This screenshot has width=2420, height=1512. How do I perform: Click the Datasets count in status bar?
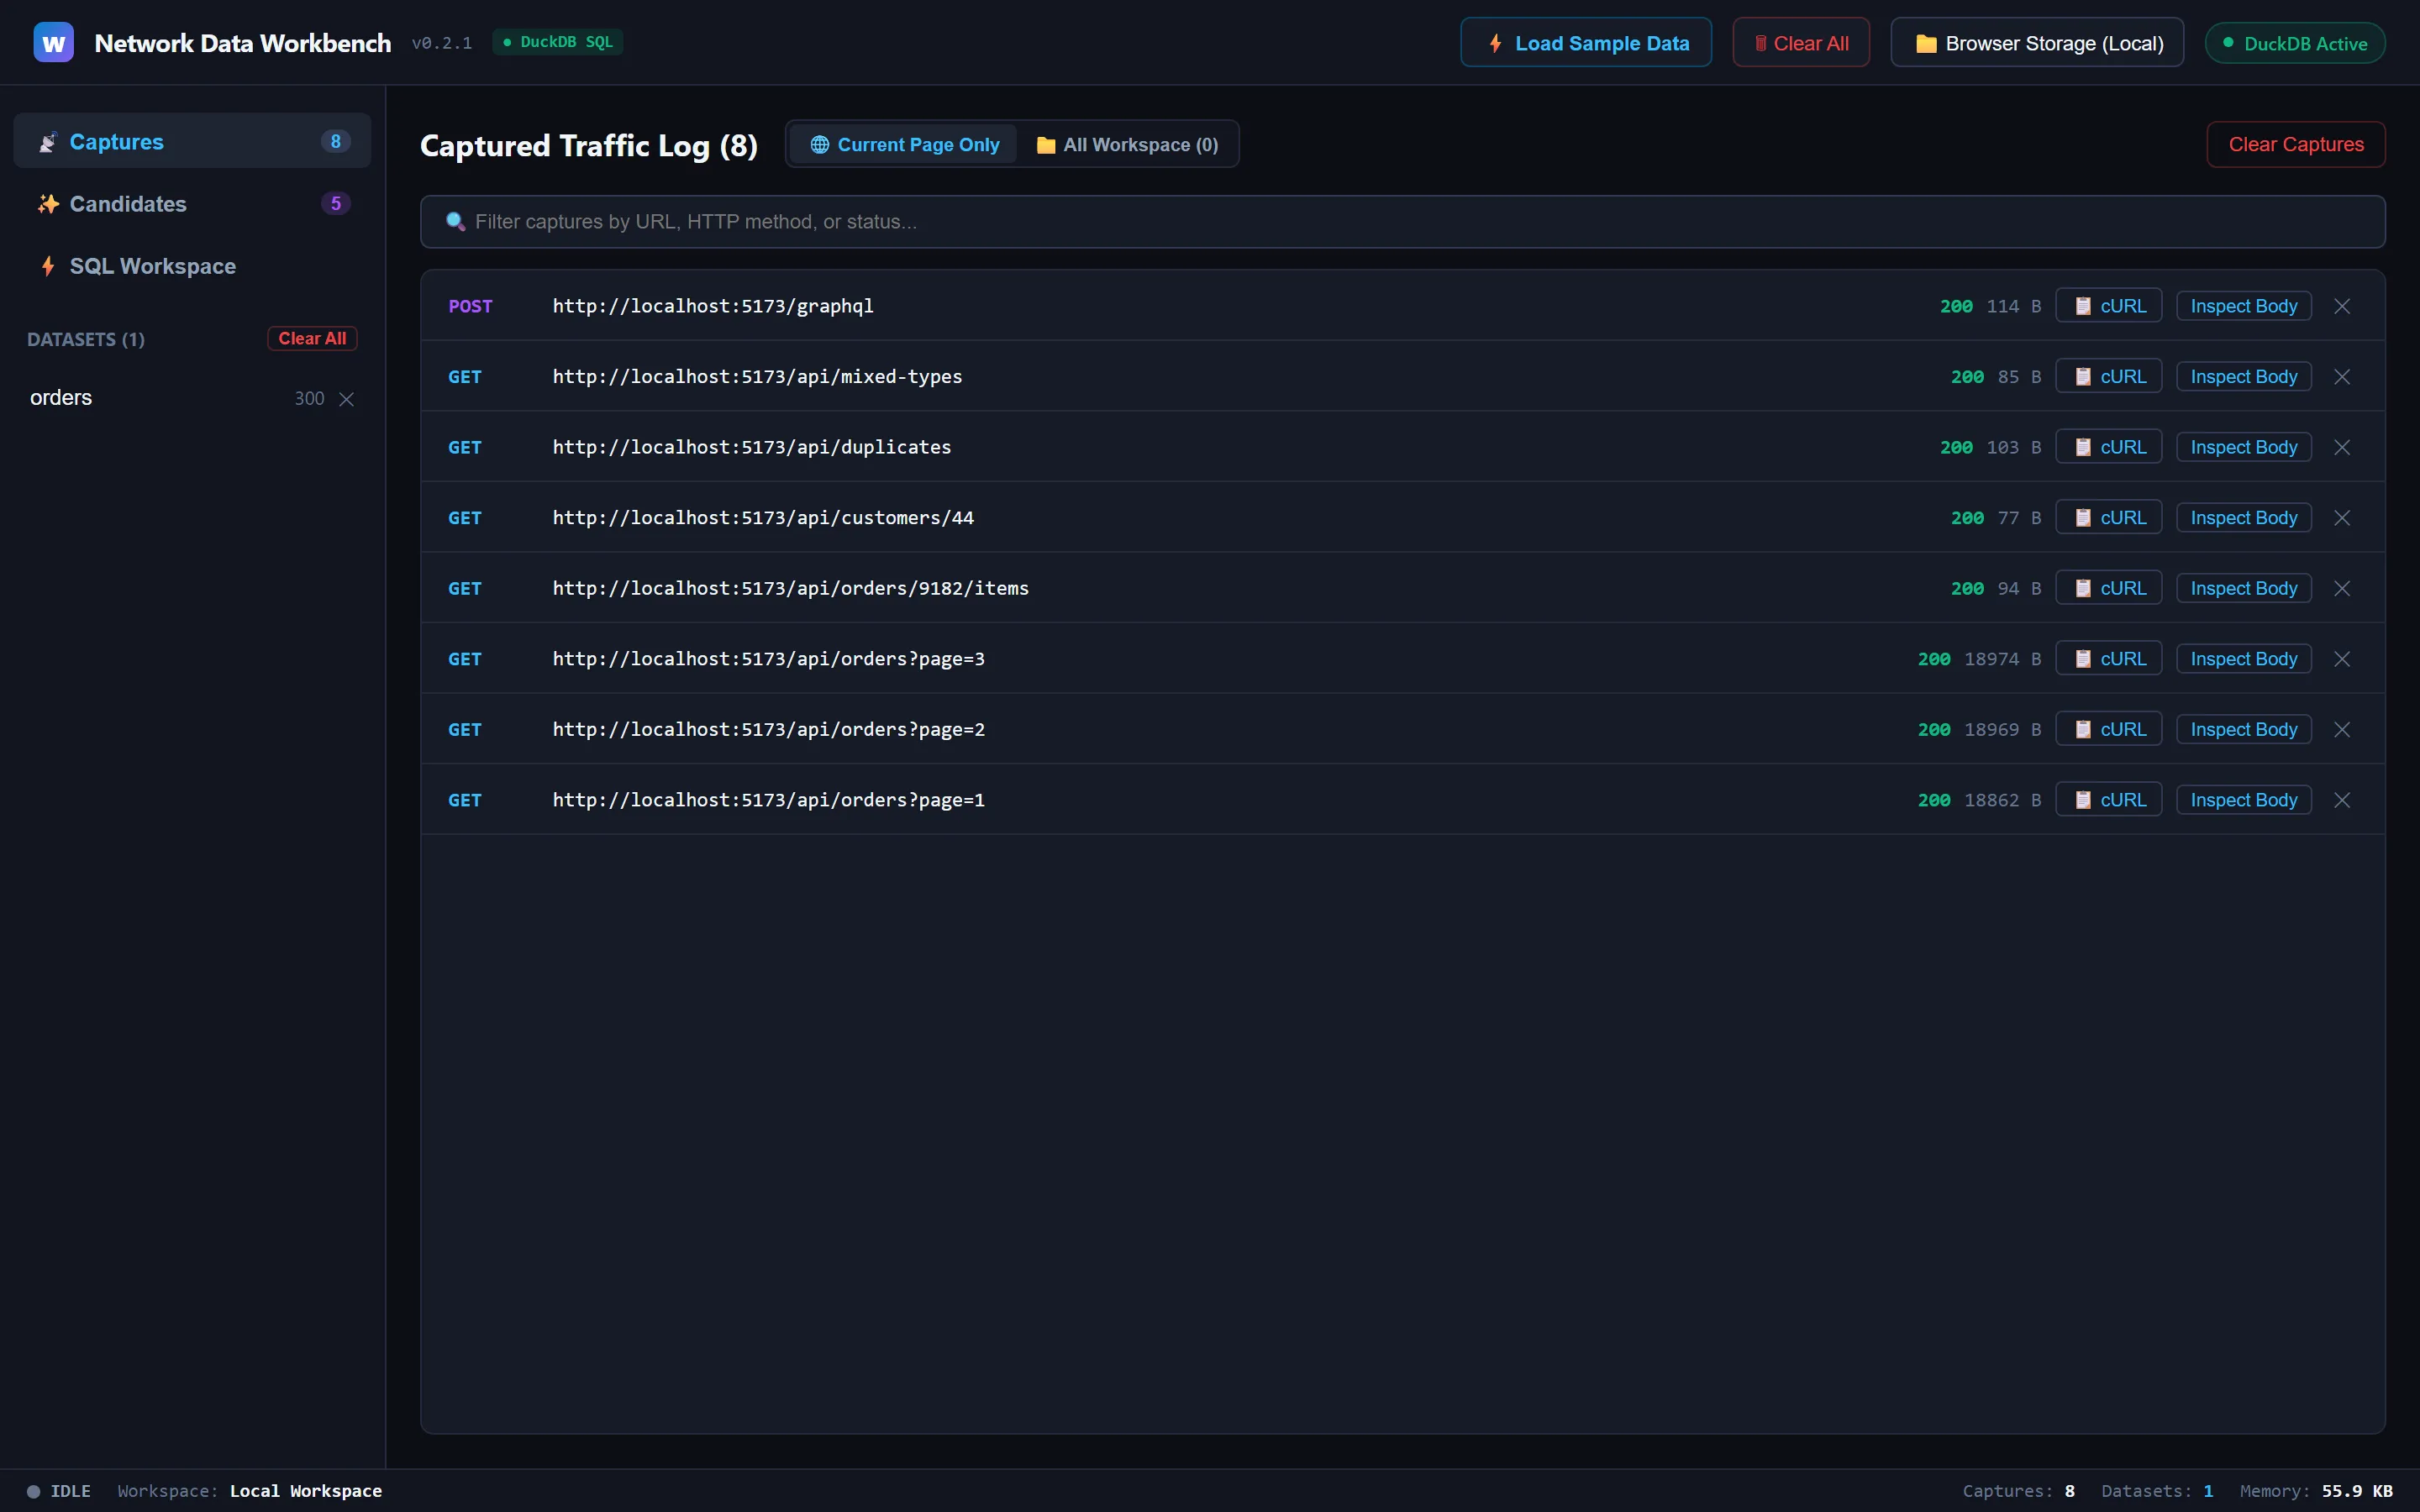coord(2157,1491)
